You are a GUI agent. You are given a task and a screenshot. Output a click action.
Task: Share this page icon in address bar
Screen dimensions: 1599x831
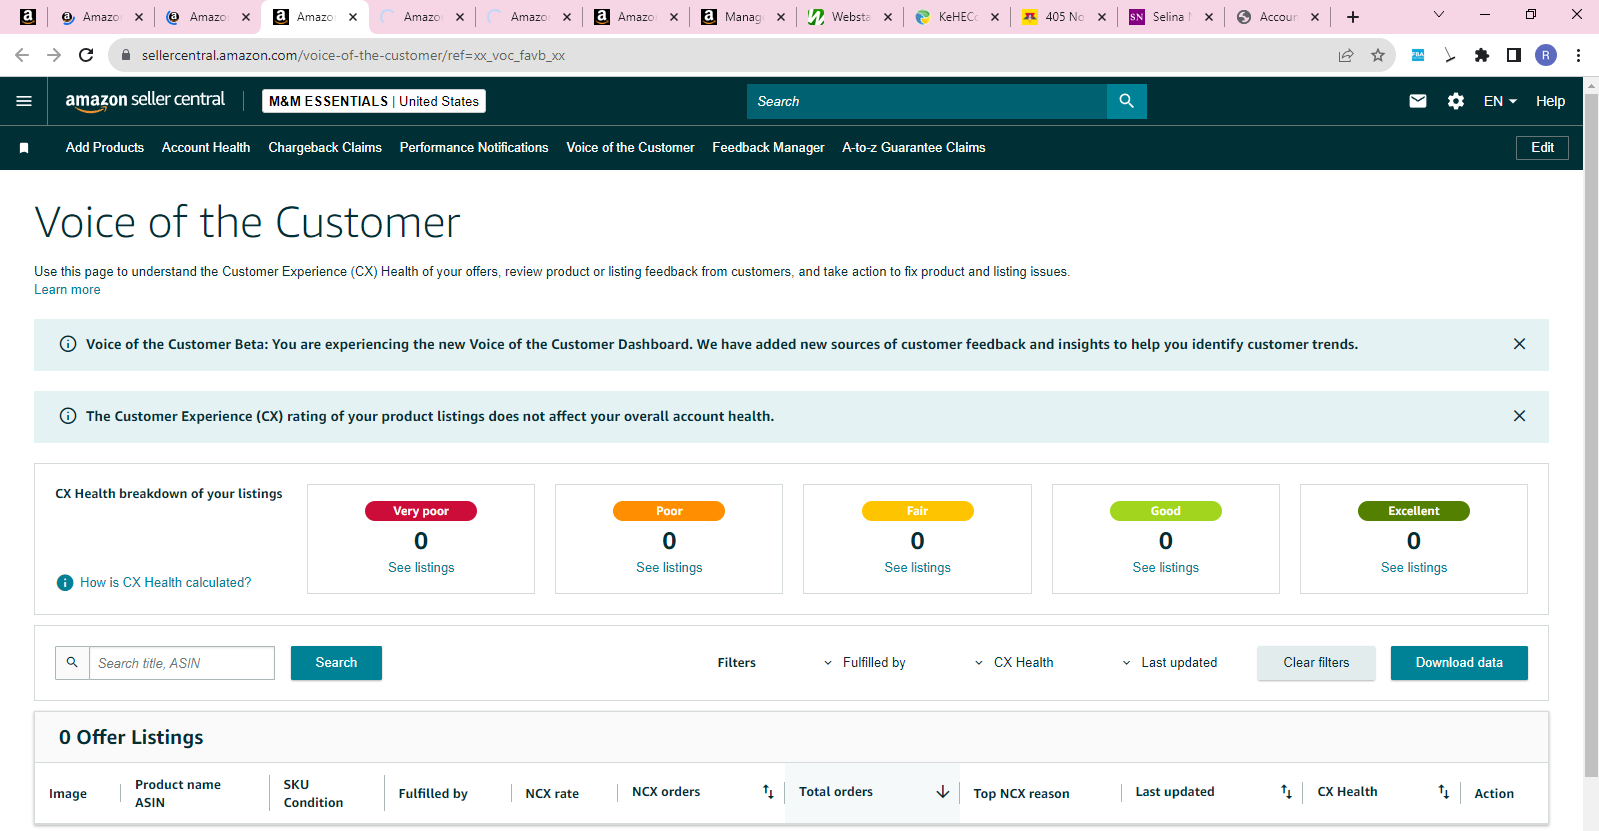click(x=1346, y=55)
